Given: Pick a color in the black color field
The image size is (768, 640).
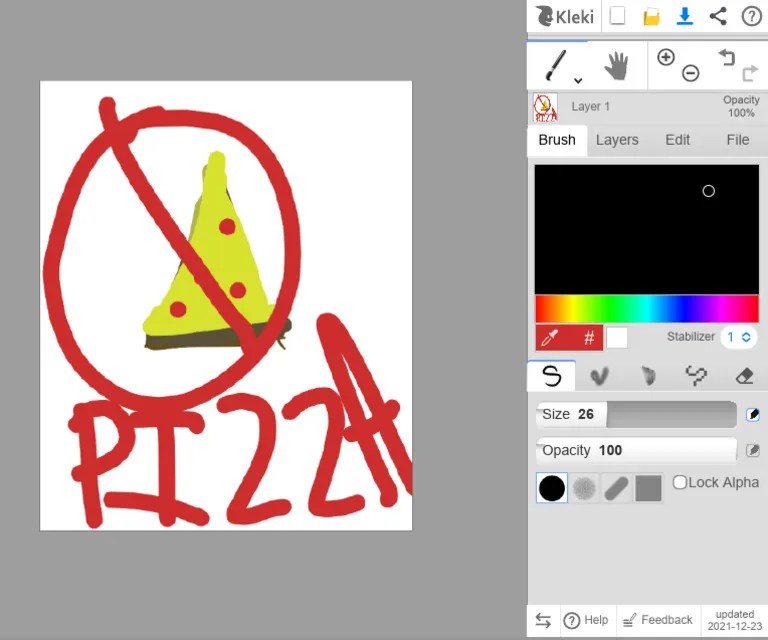Looking at the screenshot, I should click(x=647, y=229).
